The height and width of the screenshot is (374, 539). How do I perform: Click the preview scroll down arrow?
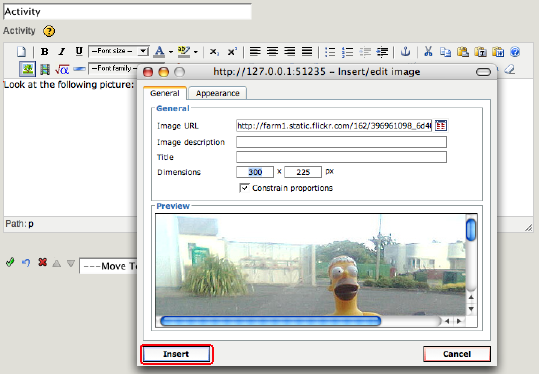[x=471, y=309]
